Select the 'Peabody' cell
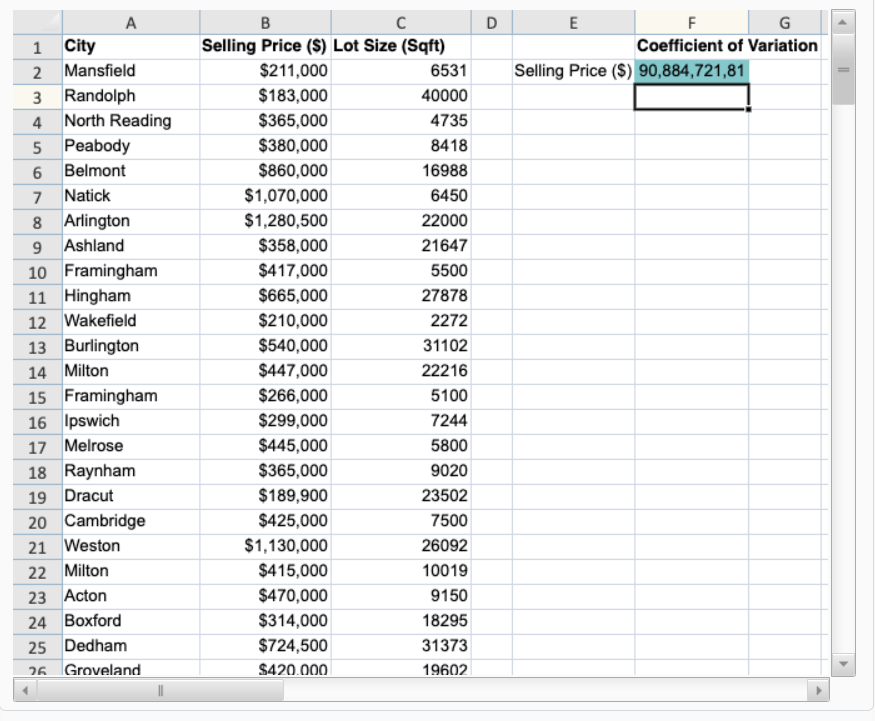Screen dimensions: 875x721 click(131, 147)
